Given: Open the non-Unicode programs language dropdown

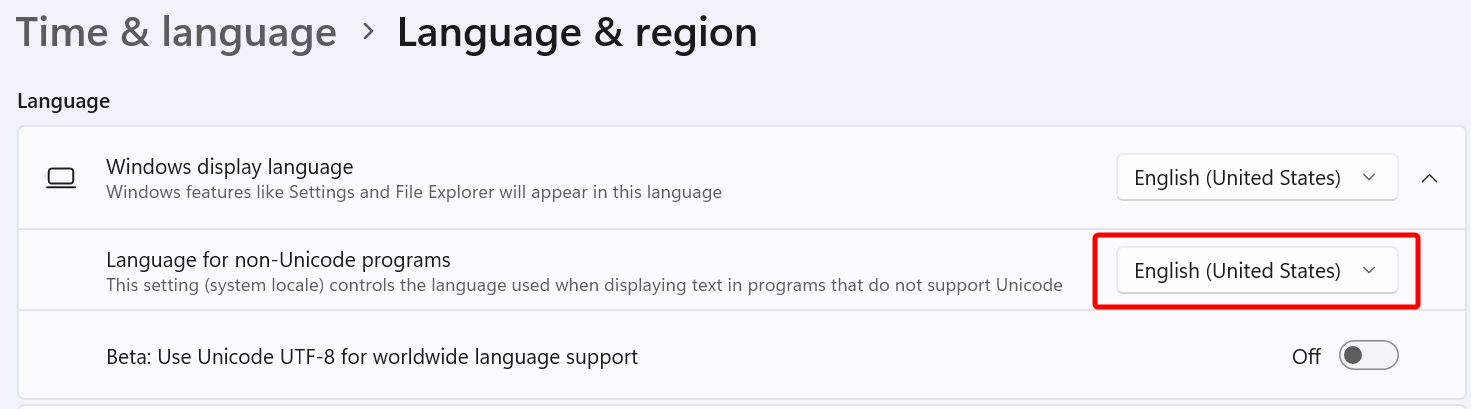Looking at the screenshot, I should click(1256, 270).
